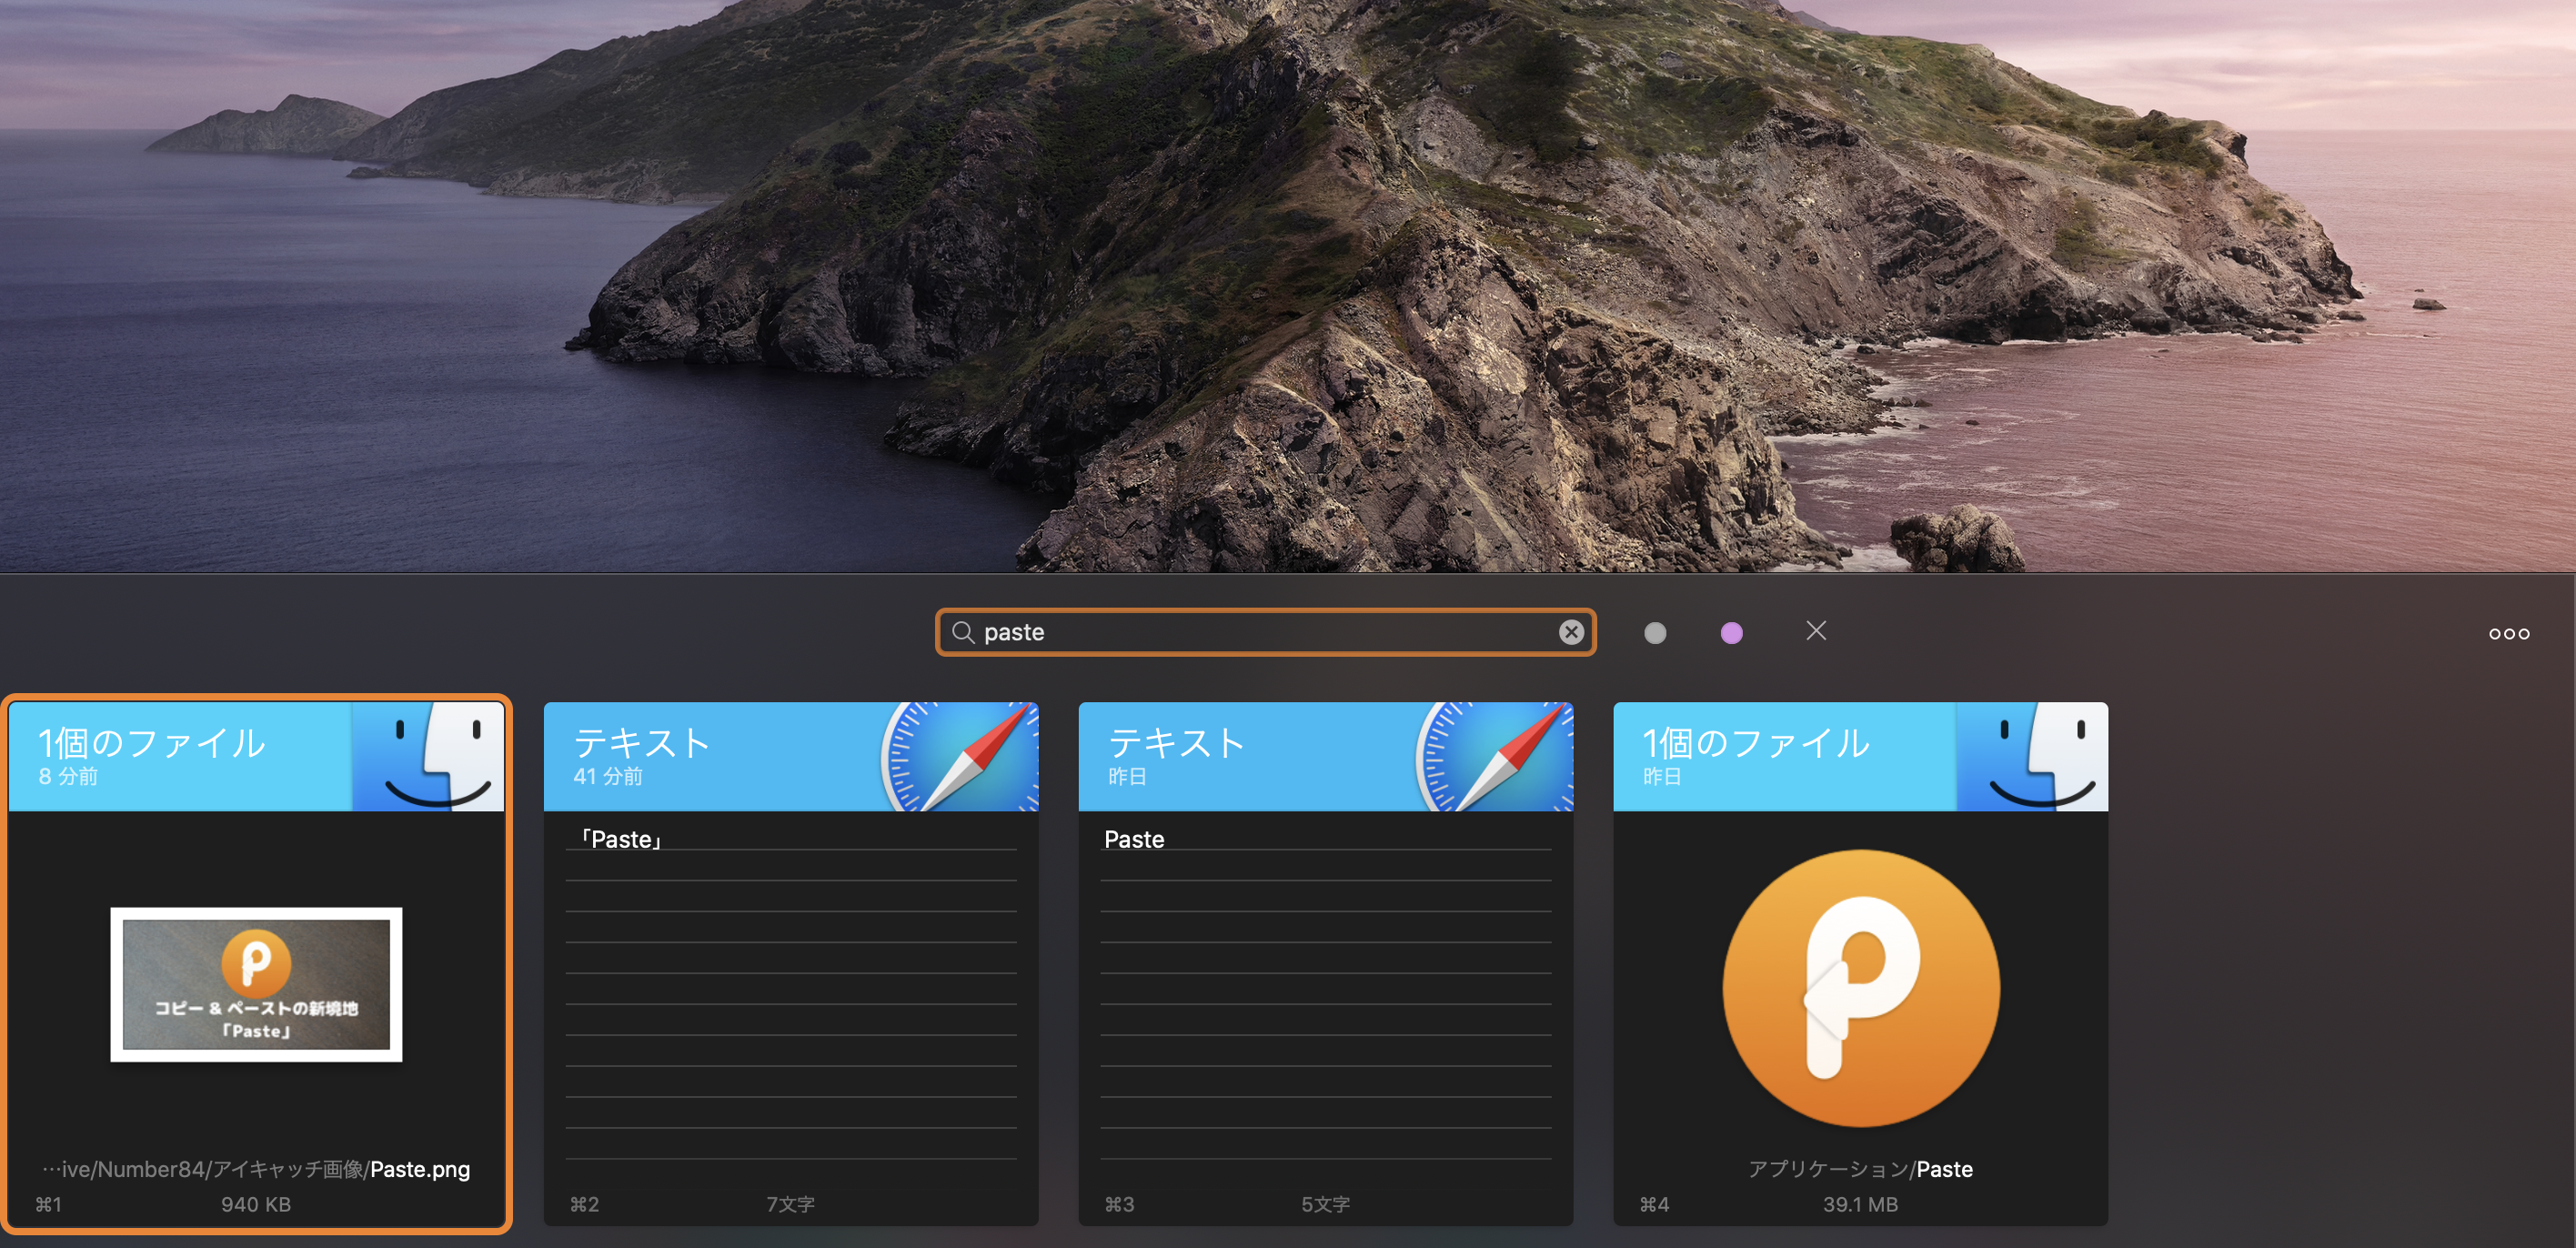
Task: Click the ⌘4 shortcut label
Action: [1654, 1205]
